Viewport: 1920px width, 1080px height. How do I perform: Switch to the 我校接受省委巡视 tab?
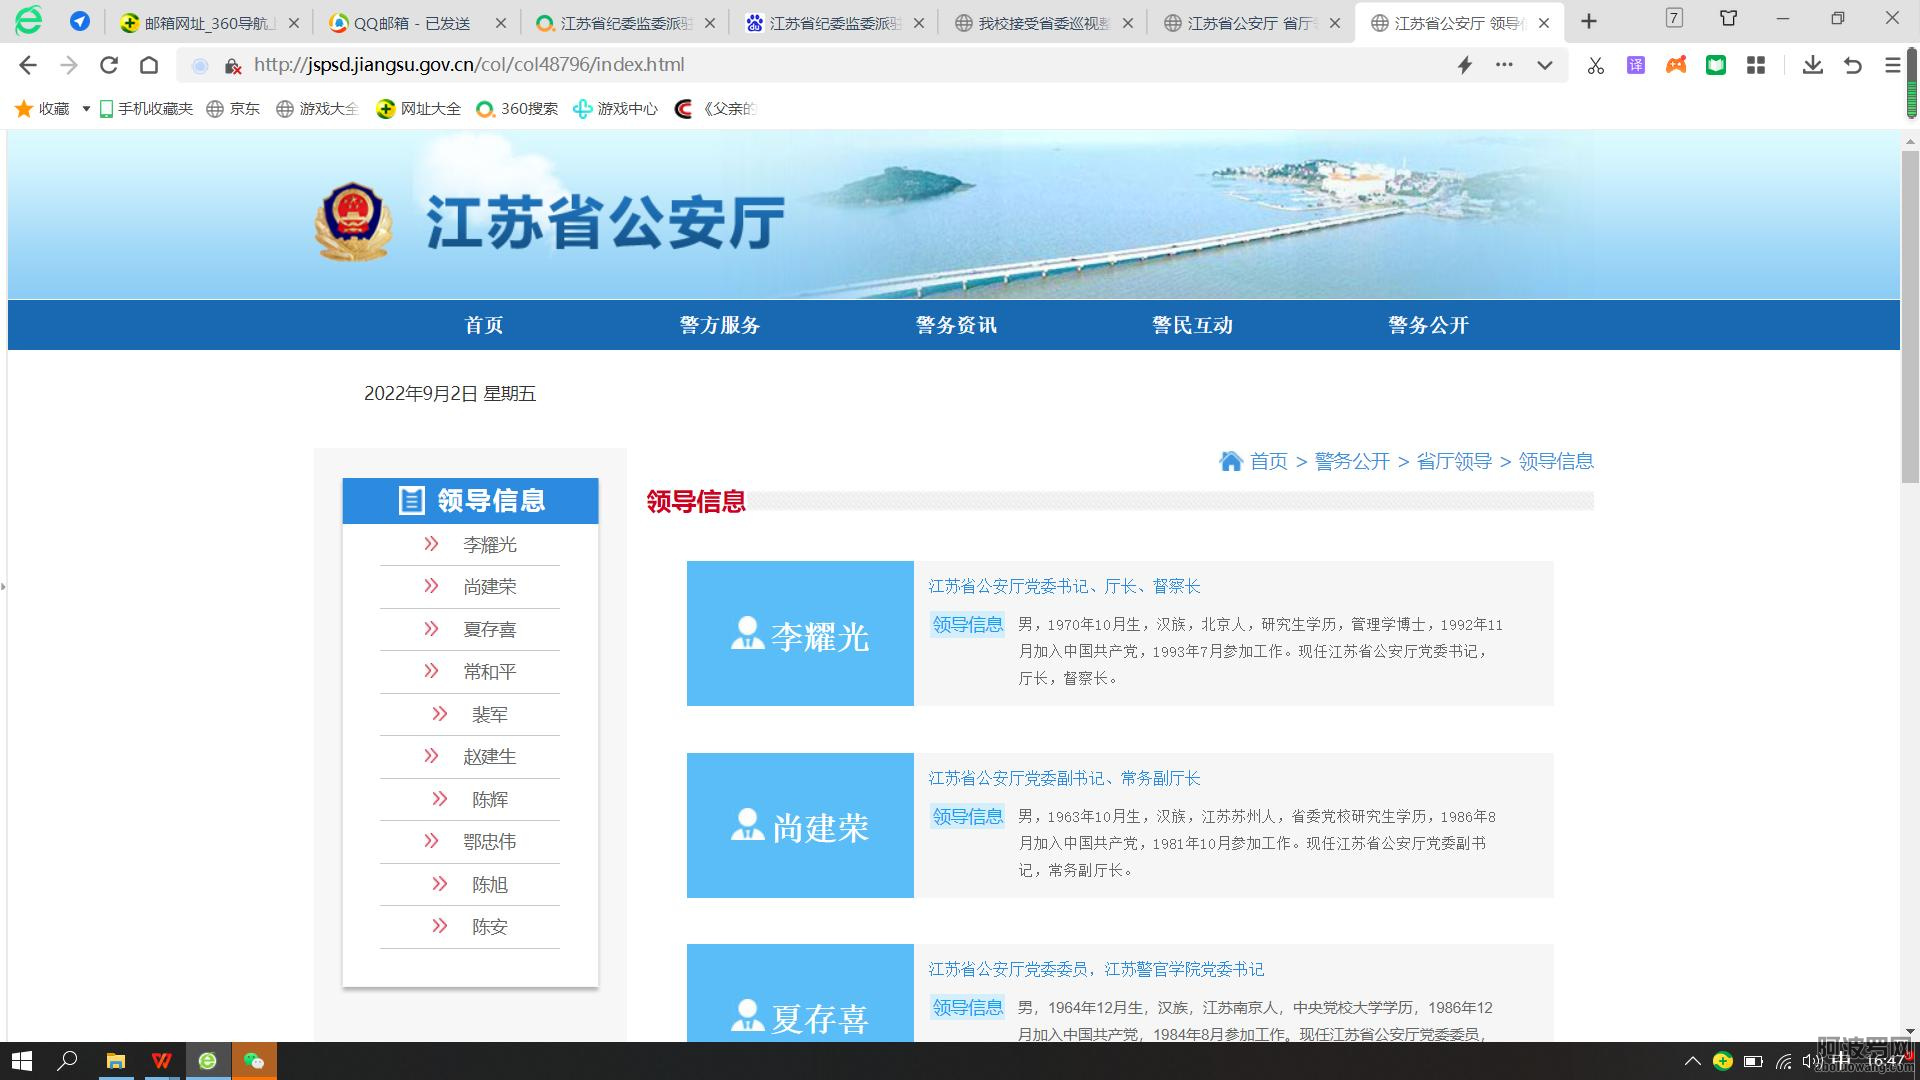[x=1043, y=23]
